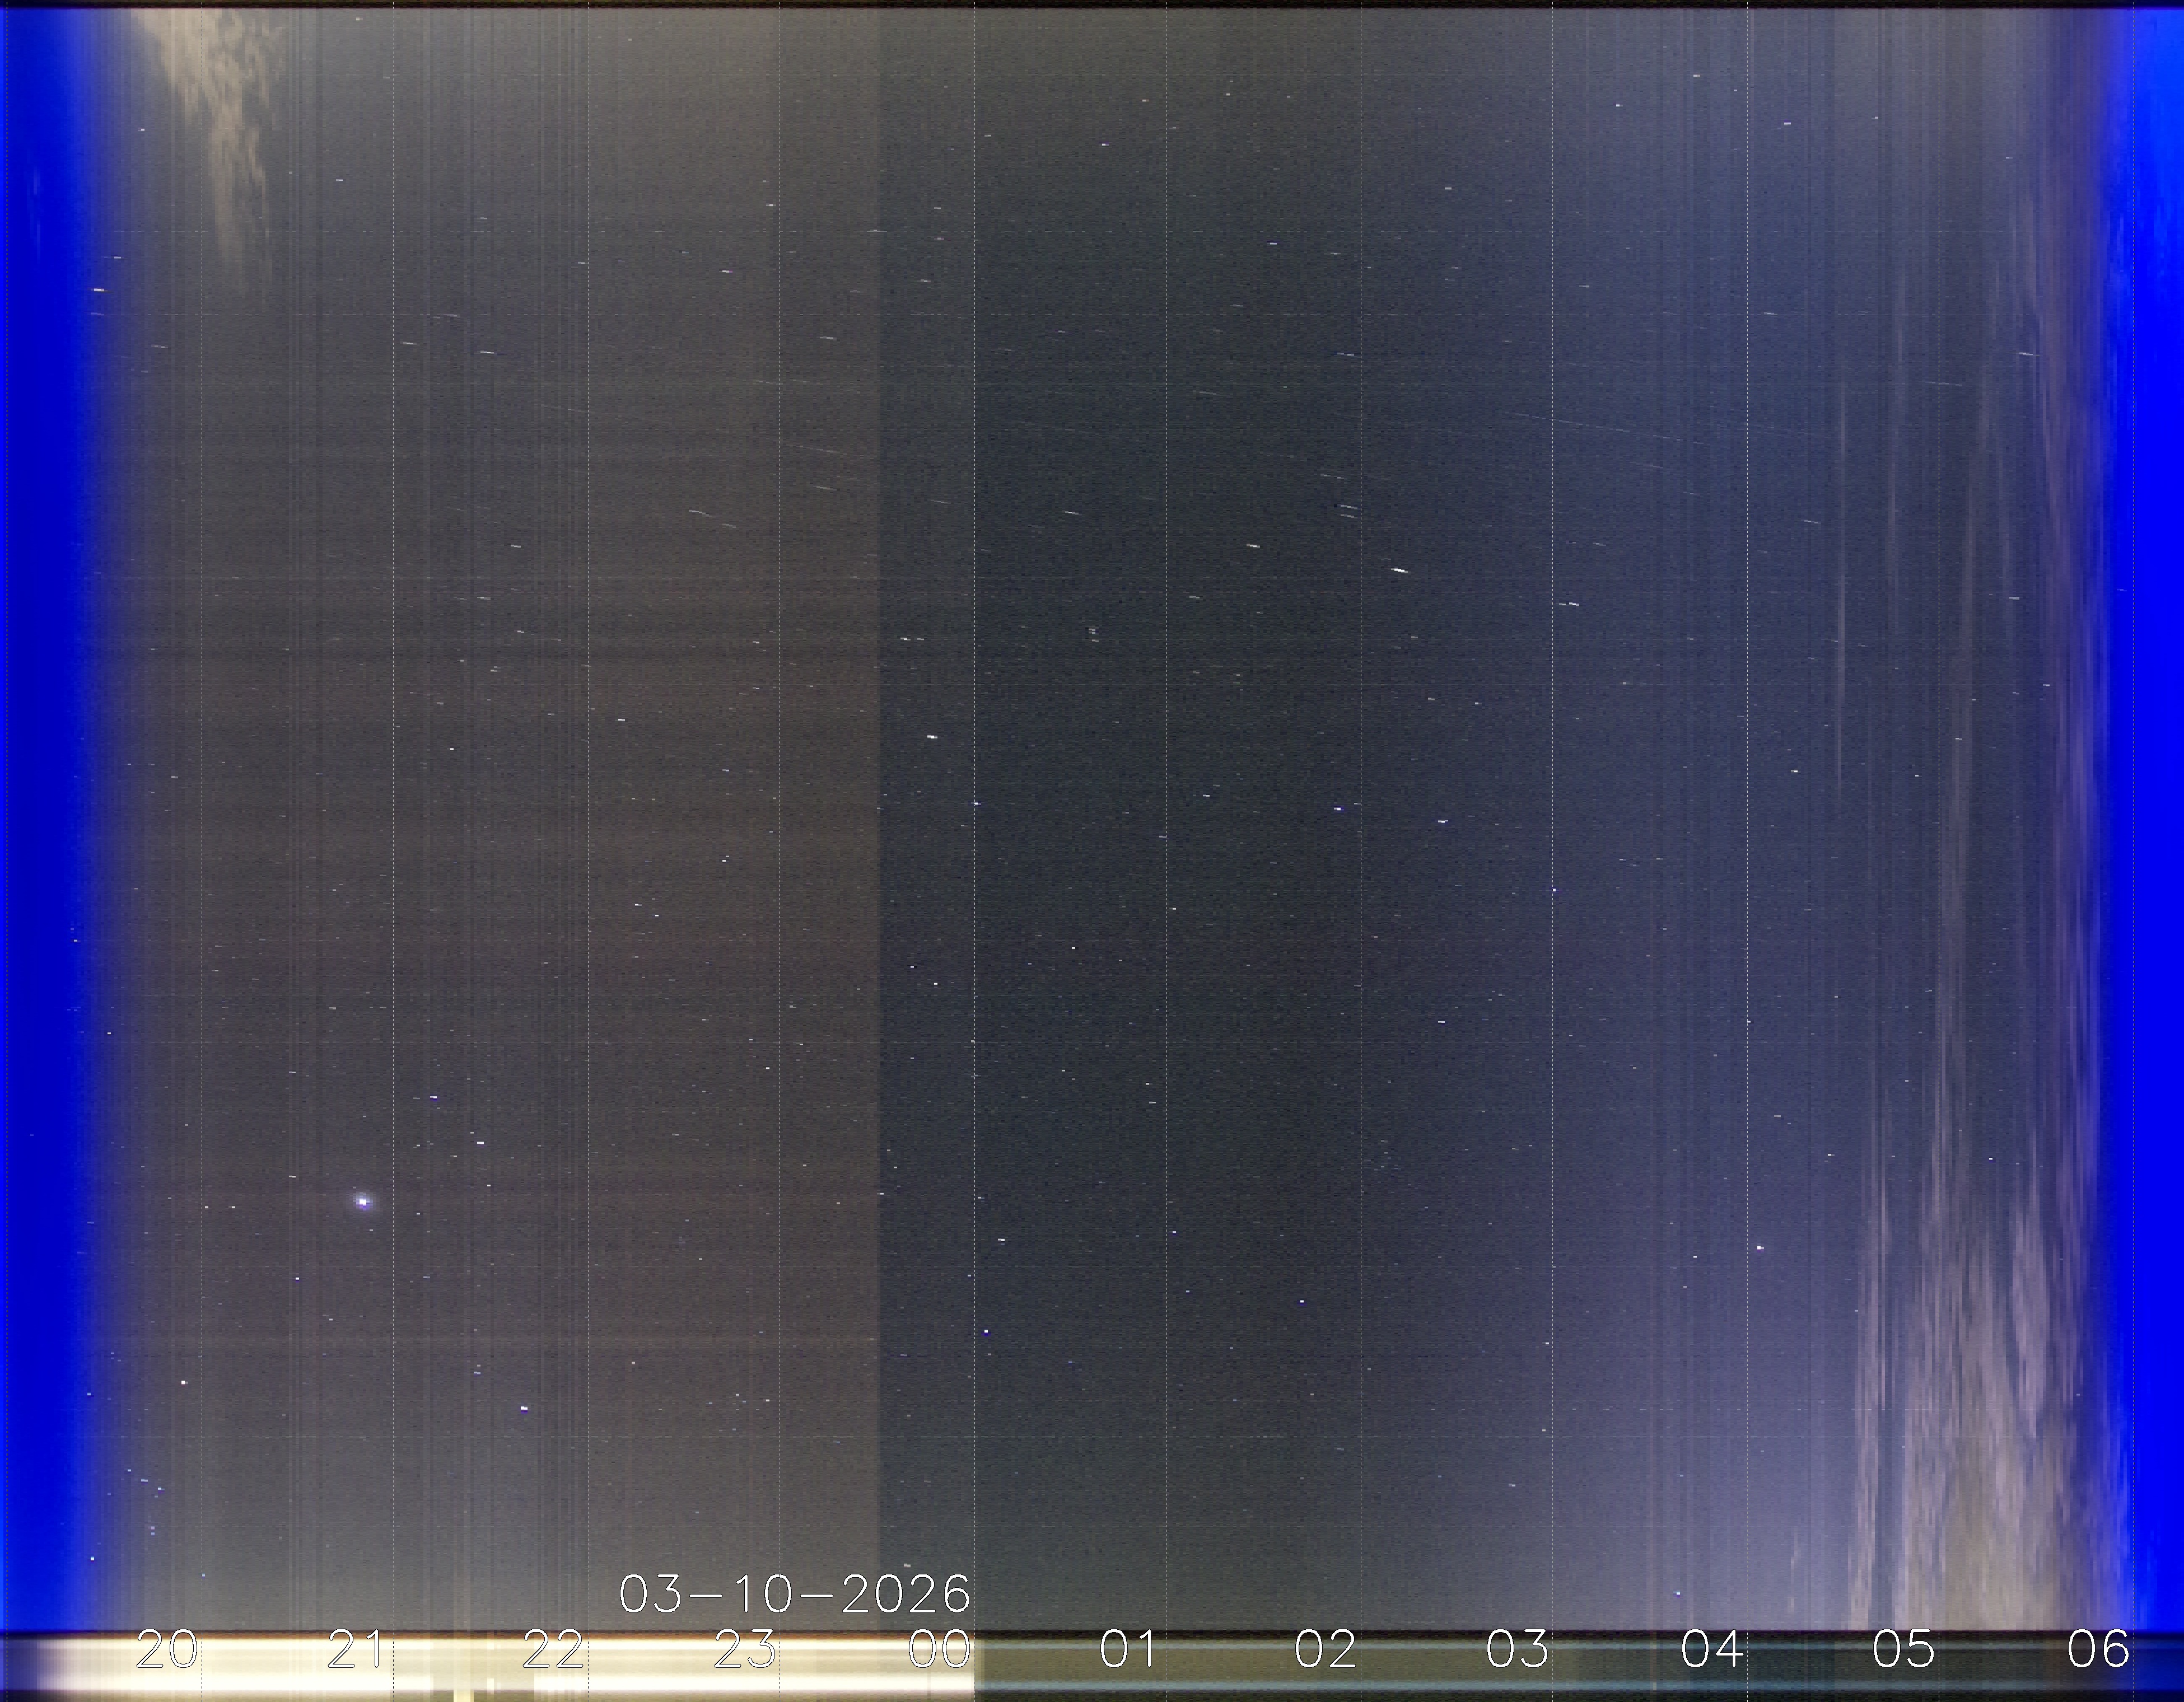Click the 03 hour label
The width and height of the screenshot is (2184, 1702).
pos(1517,1649)
